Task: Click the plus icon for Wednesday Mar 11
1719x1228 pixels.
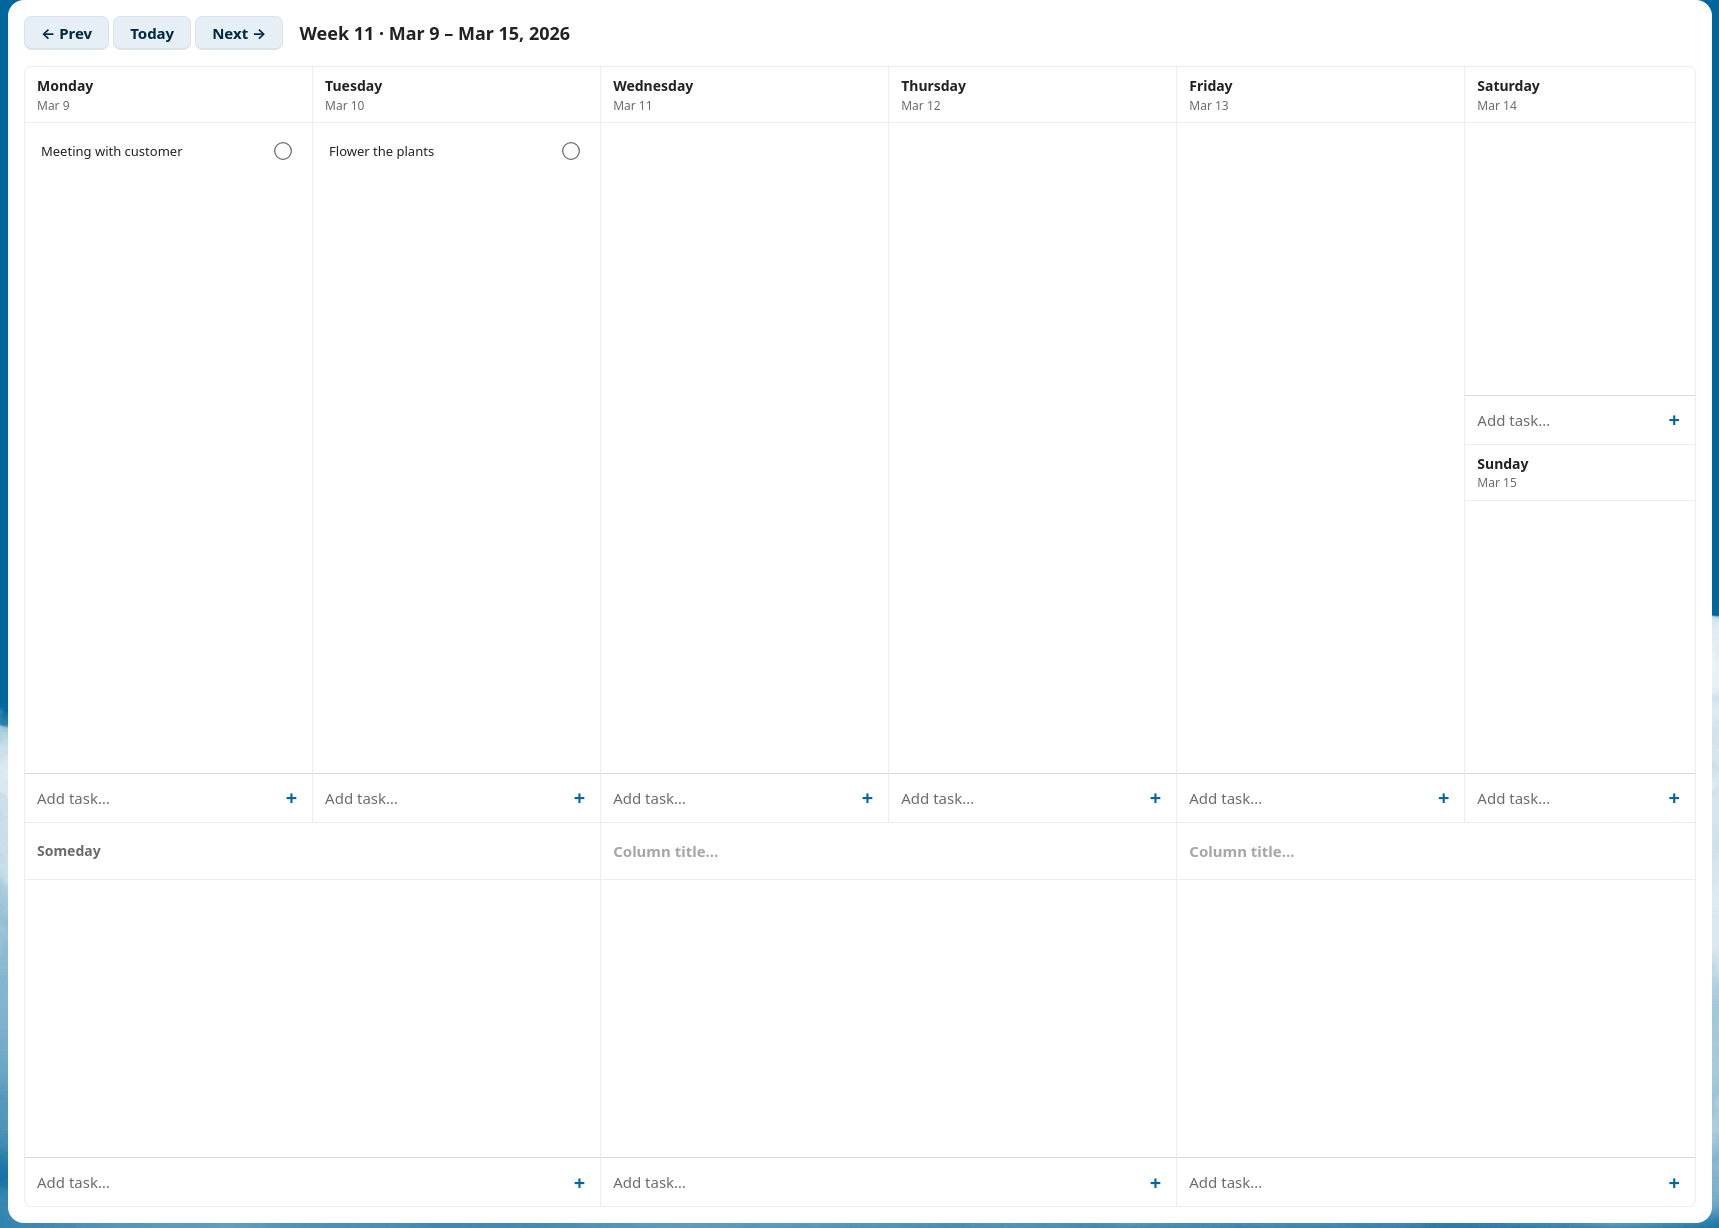Action: 866,798
